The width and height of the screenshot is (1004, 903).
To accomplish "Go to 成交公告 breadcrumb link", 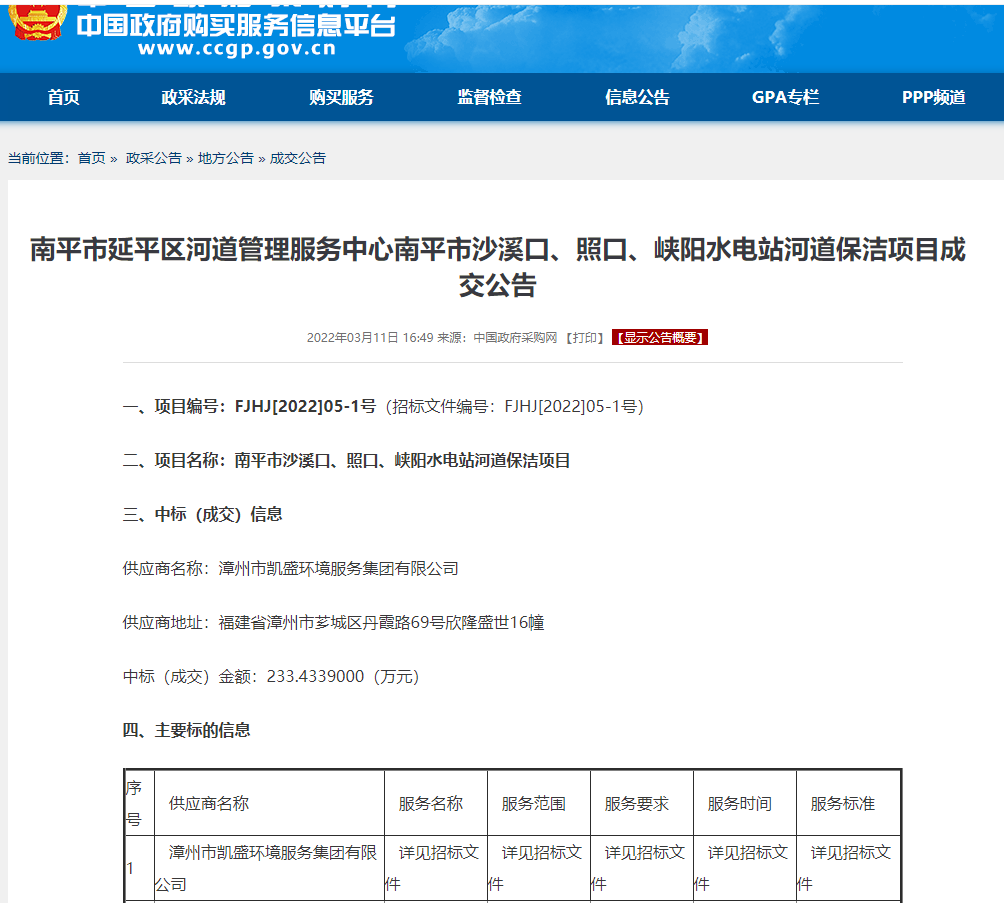I will [298, 158].
